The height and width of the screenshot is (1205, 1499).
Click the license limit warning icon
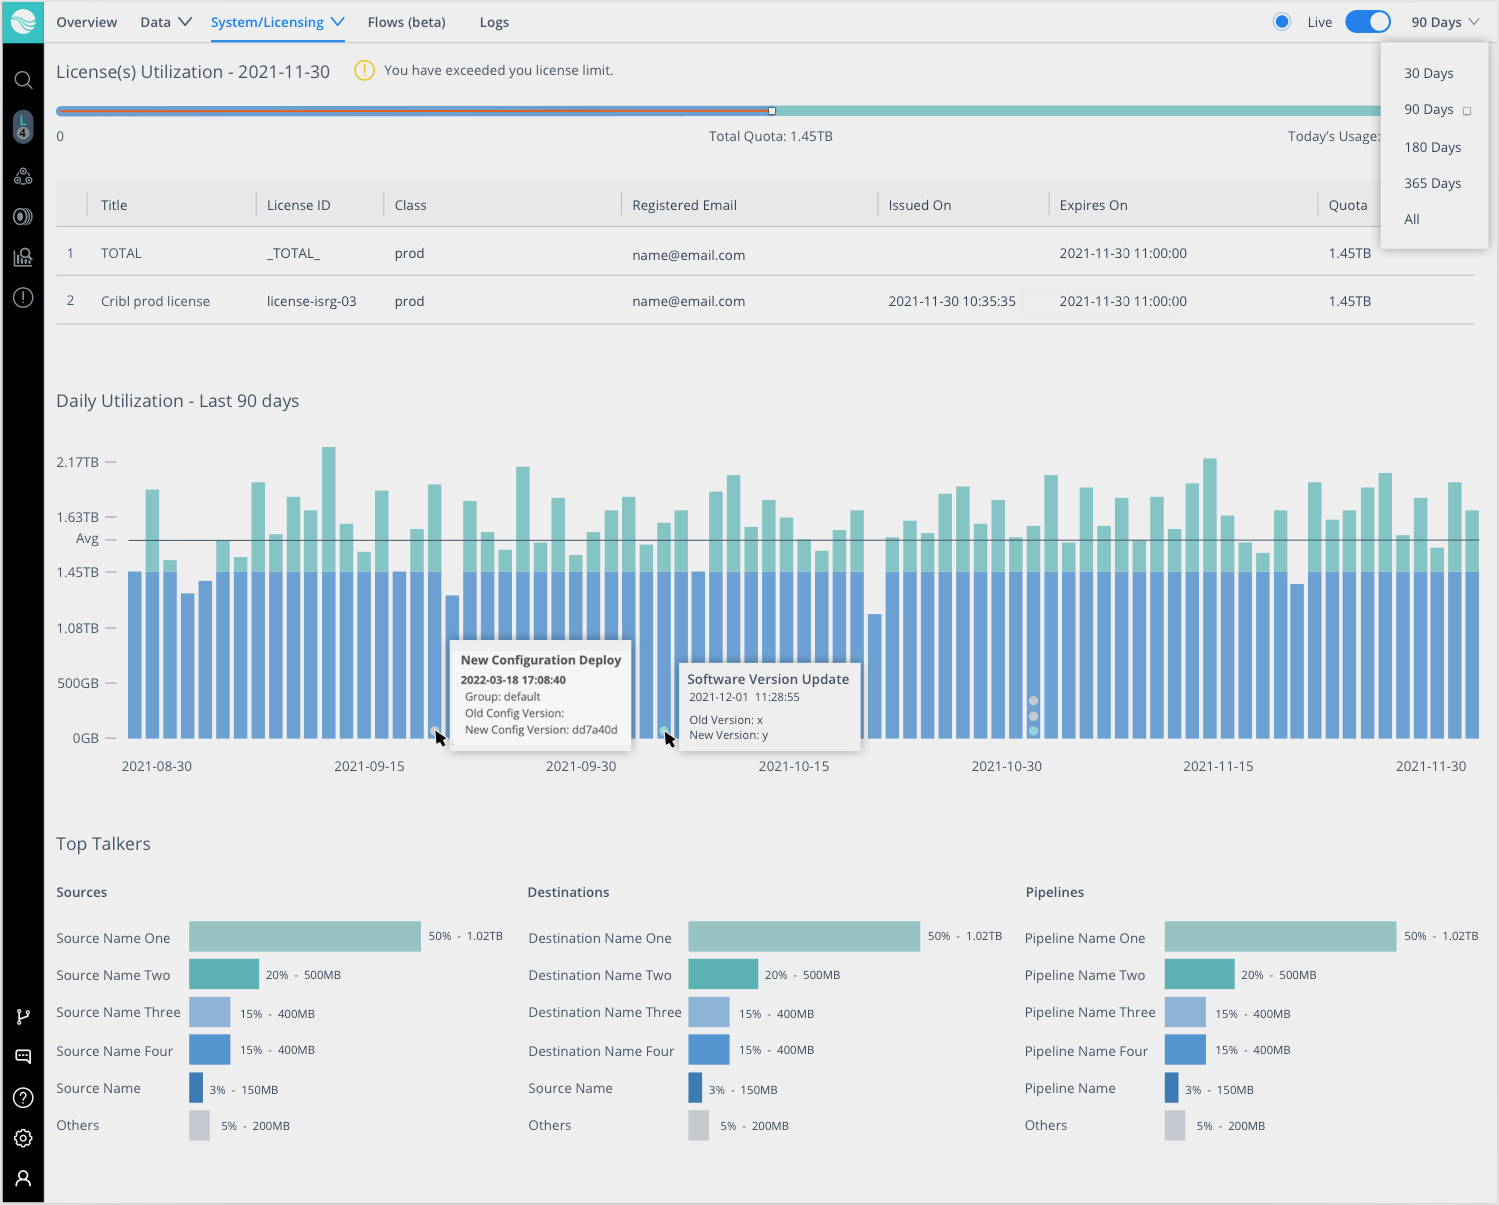point(364,70)
